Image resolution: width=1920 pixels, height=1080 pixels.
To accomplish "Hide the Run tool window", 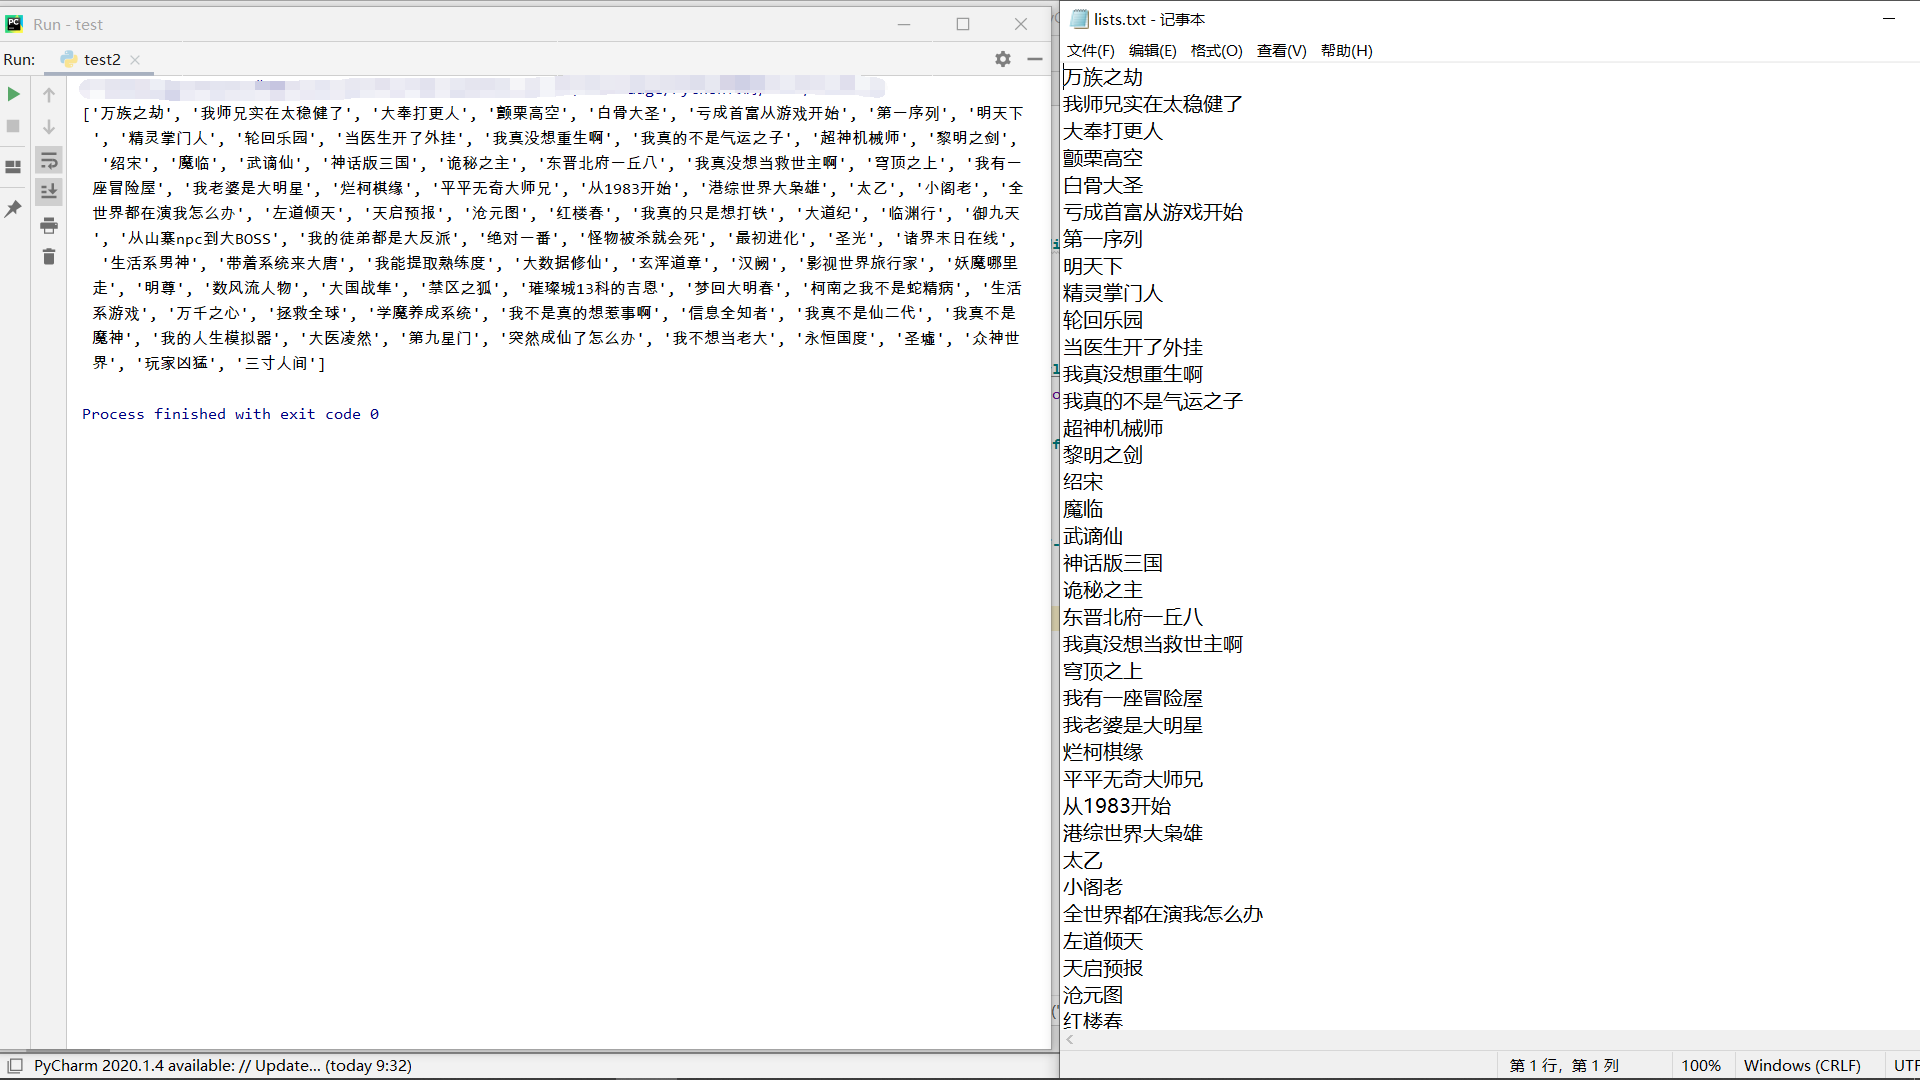I will pyautogui.click(x=1035, y=59).
